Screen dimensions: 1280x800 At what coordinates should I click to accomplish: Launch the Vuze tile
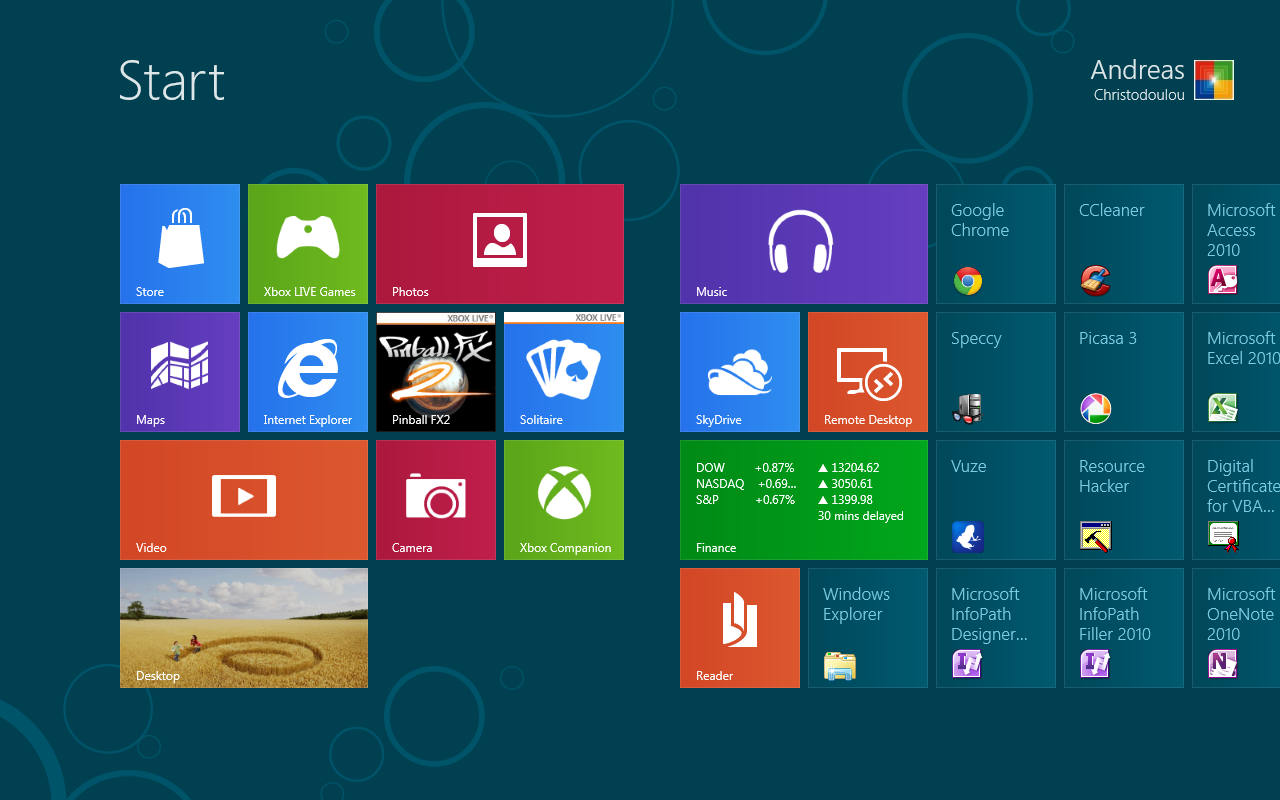(x=996, y=500)
